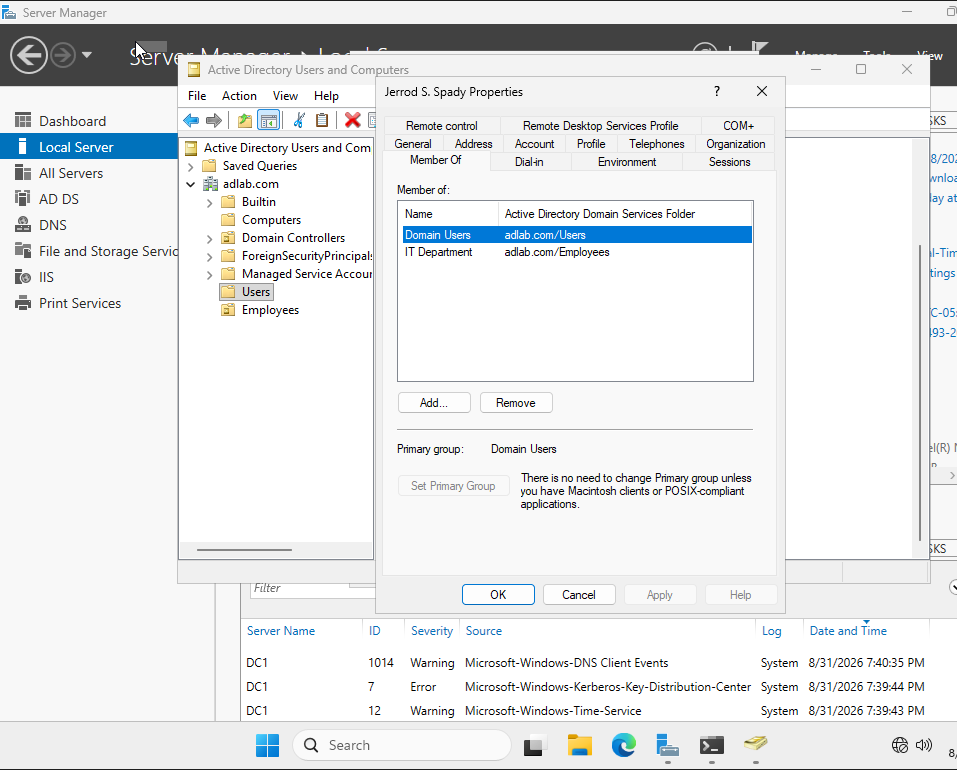Expand the Domain Controllers node
This screenshot has width=957, height=770.
click(x=209, y=239)
